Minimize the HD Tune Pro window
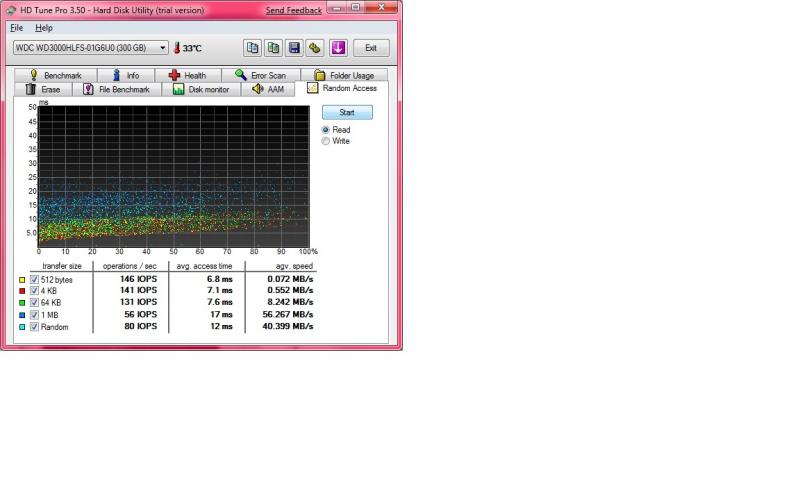Viewport: 800px width, 500px height. [x=335, y=7]
